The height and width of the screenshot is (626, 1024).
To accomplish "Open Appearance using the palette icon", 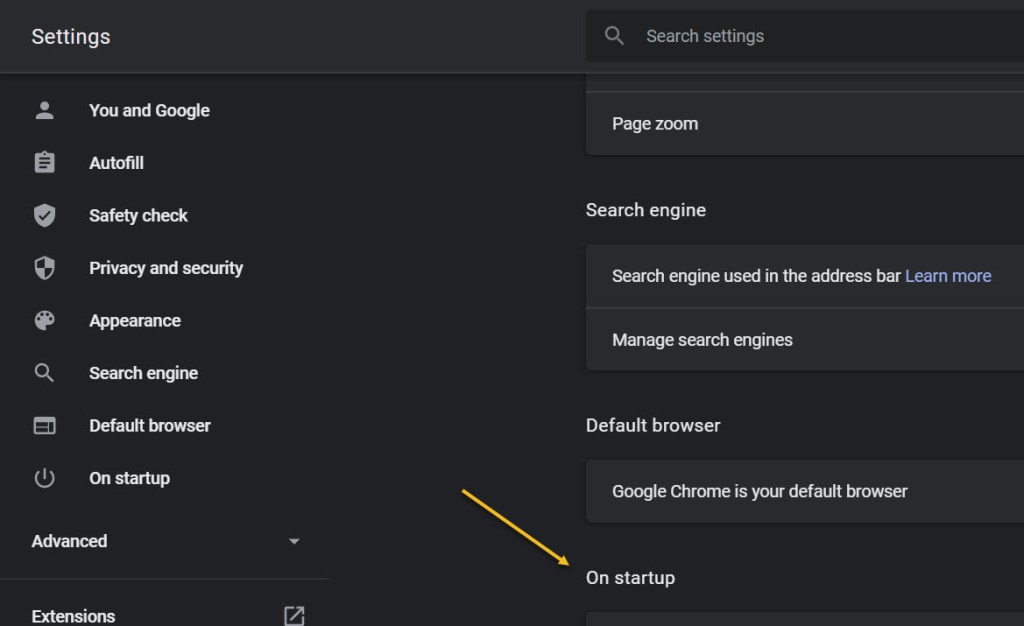I will point(44,321).
